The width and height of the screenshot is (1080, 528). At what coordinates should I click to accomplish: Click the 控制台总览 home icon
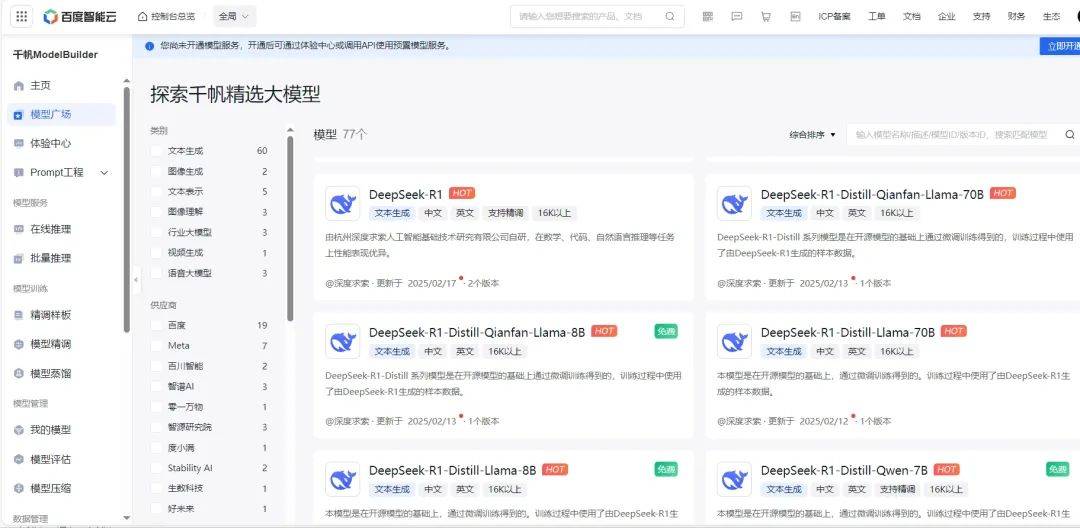[143, 16]
